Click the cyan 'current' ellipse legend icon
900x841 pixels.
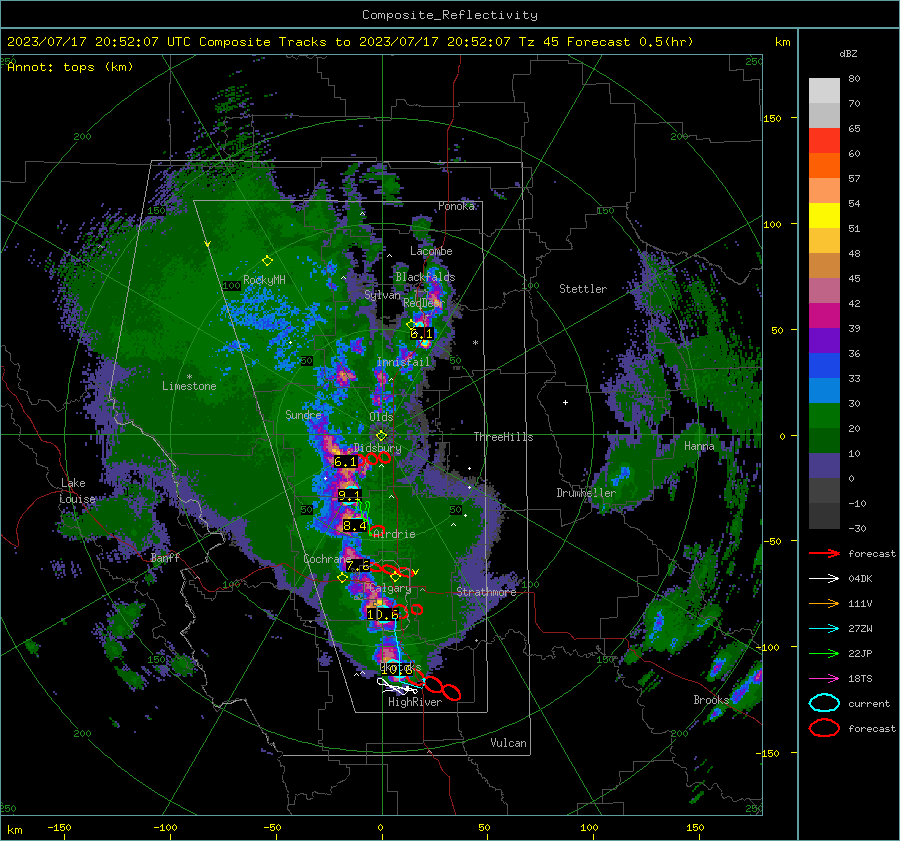tap(824, 703)
